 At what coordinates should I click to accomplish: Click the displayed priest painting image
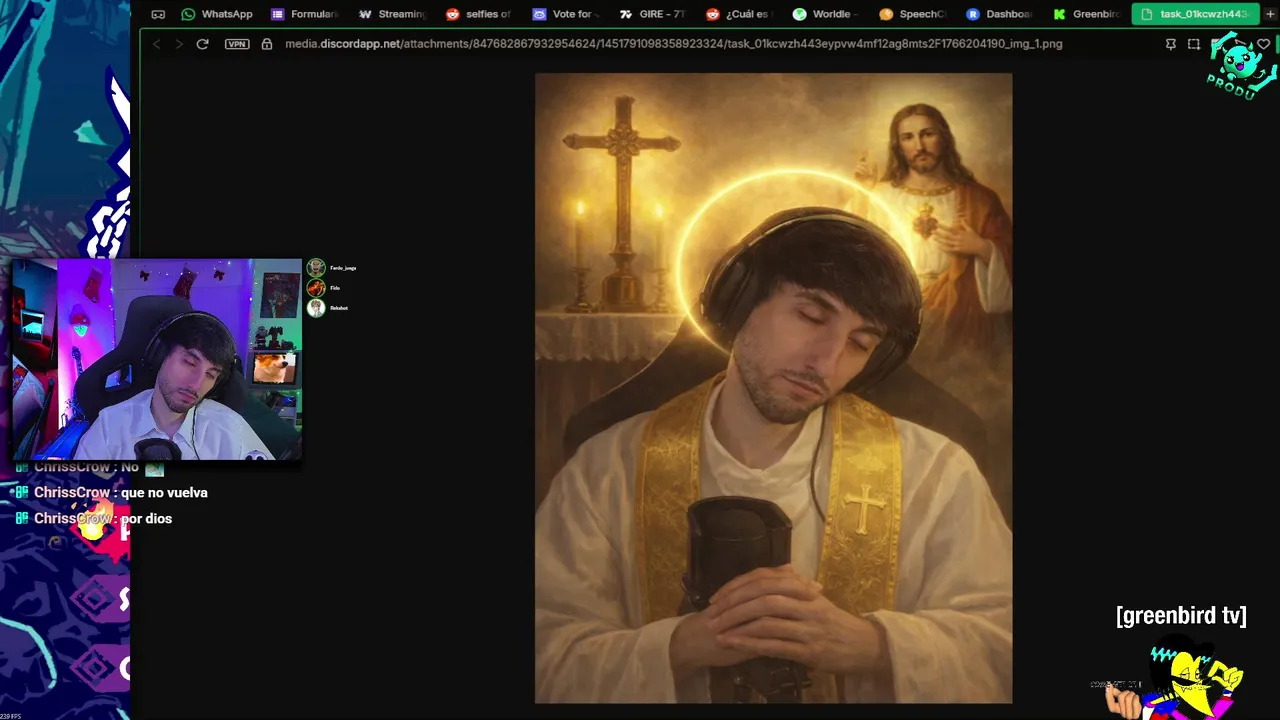pyautogui.click(x=773, y=388)
